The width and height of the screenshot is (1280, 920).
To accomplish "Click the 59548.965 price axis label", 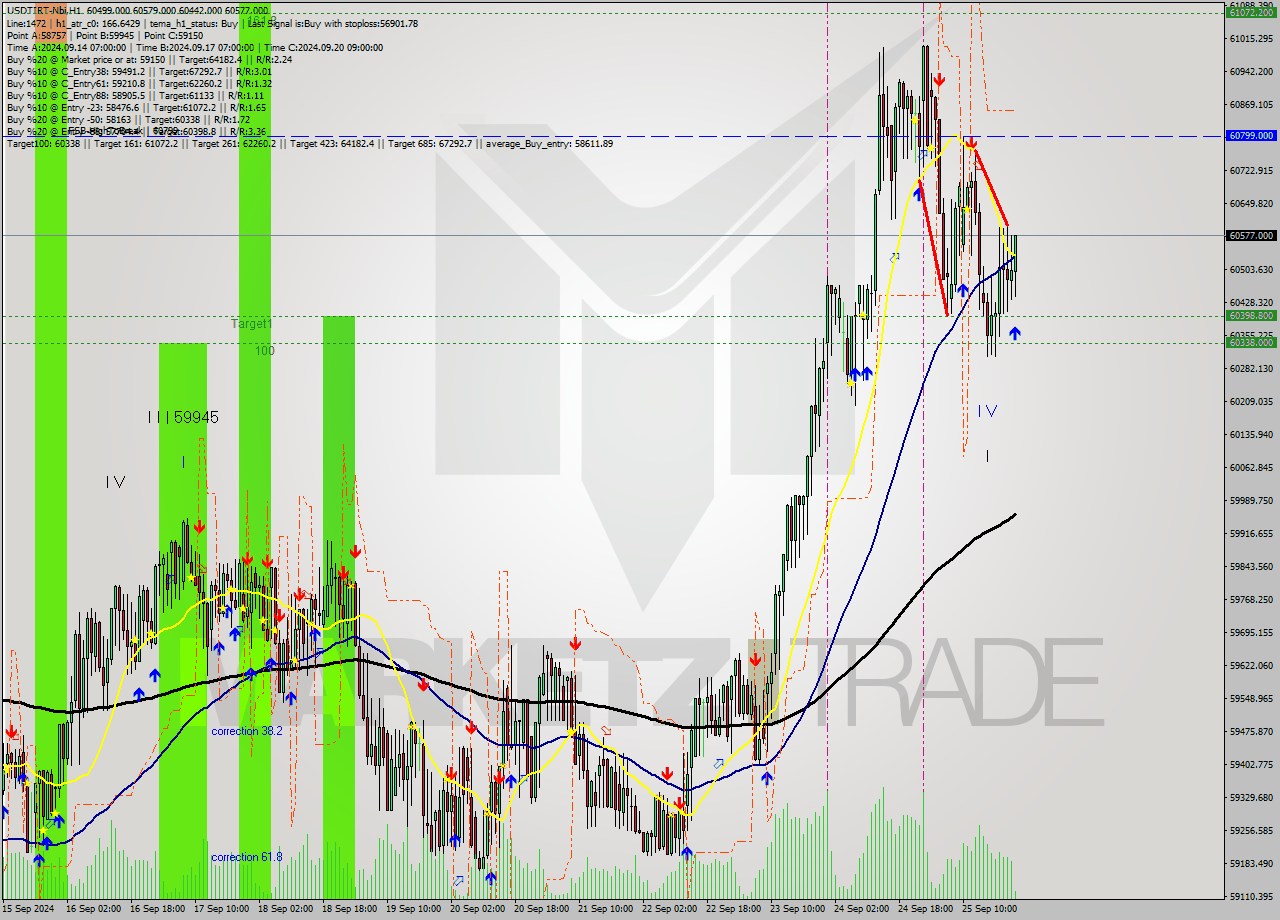I will (x=1252, y=699).
